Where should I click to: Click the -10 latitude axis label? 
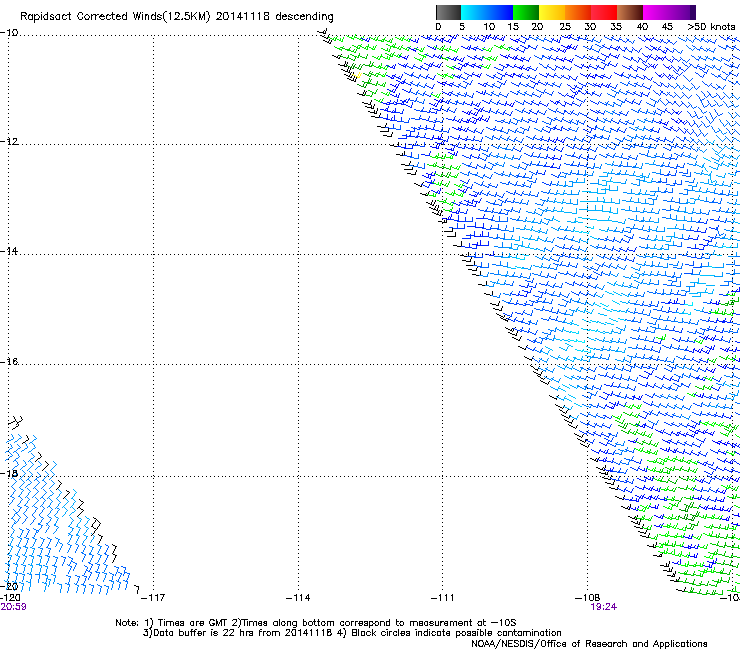[9, 33]
